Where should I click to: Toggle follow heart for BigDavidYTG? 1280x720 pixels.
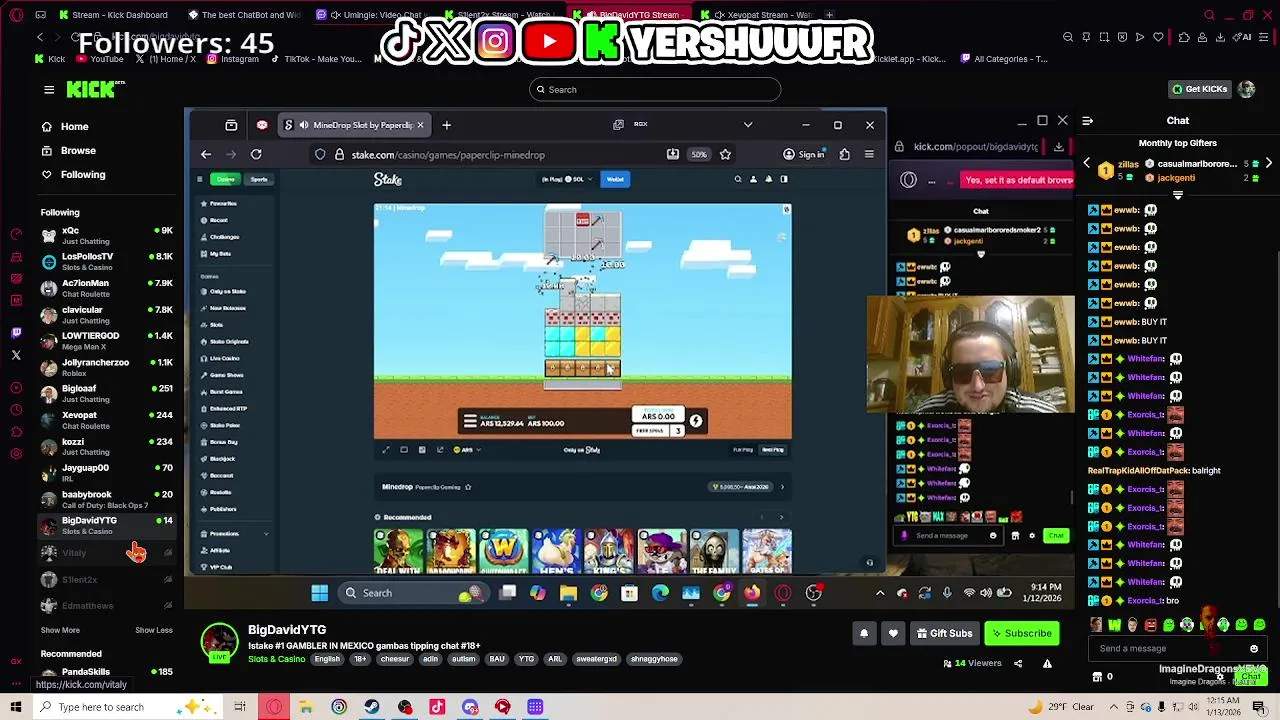pos(893,633)
